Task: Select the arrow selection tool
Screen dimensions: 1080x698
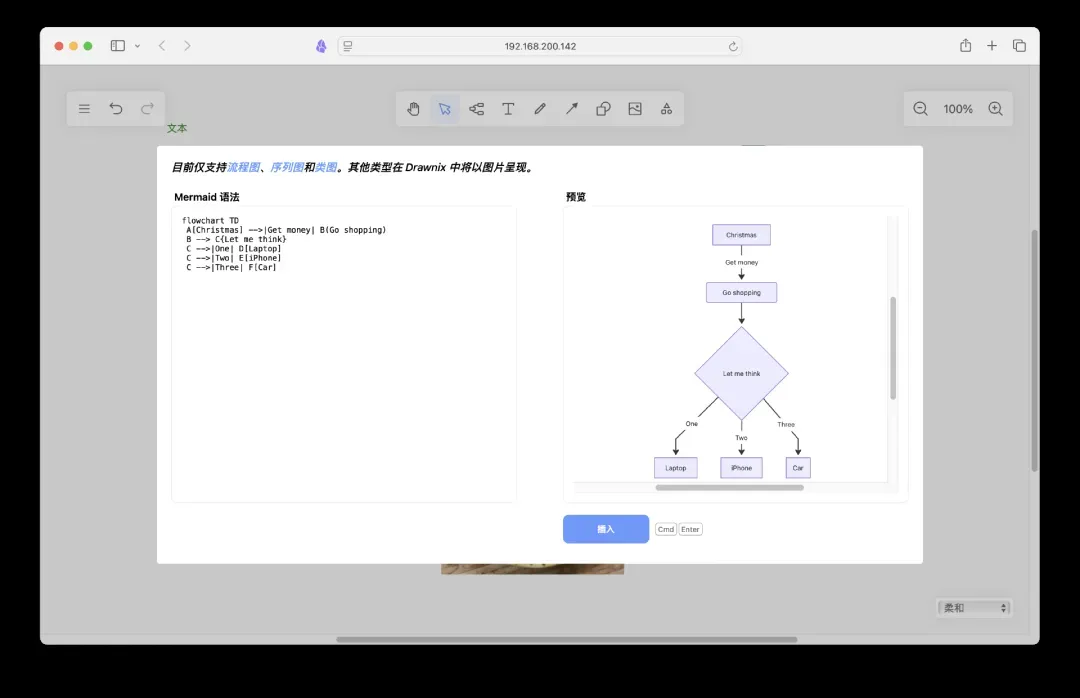Action: (x=445, y=109)
